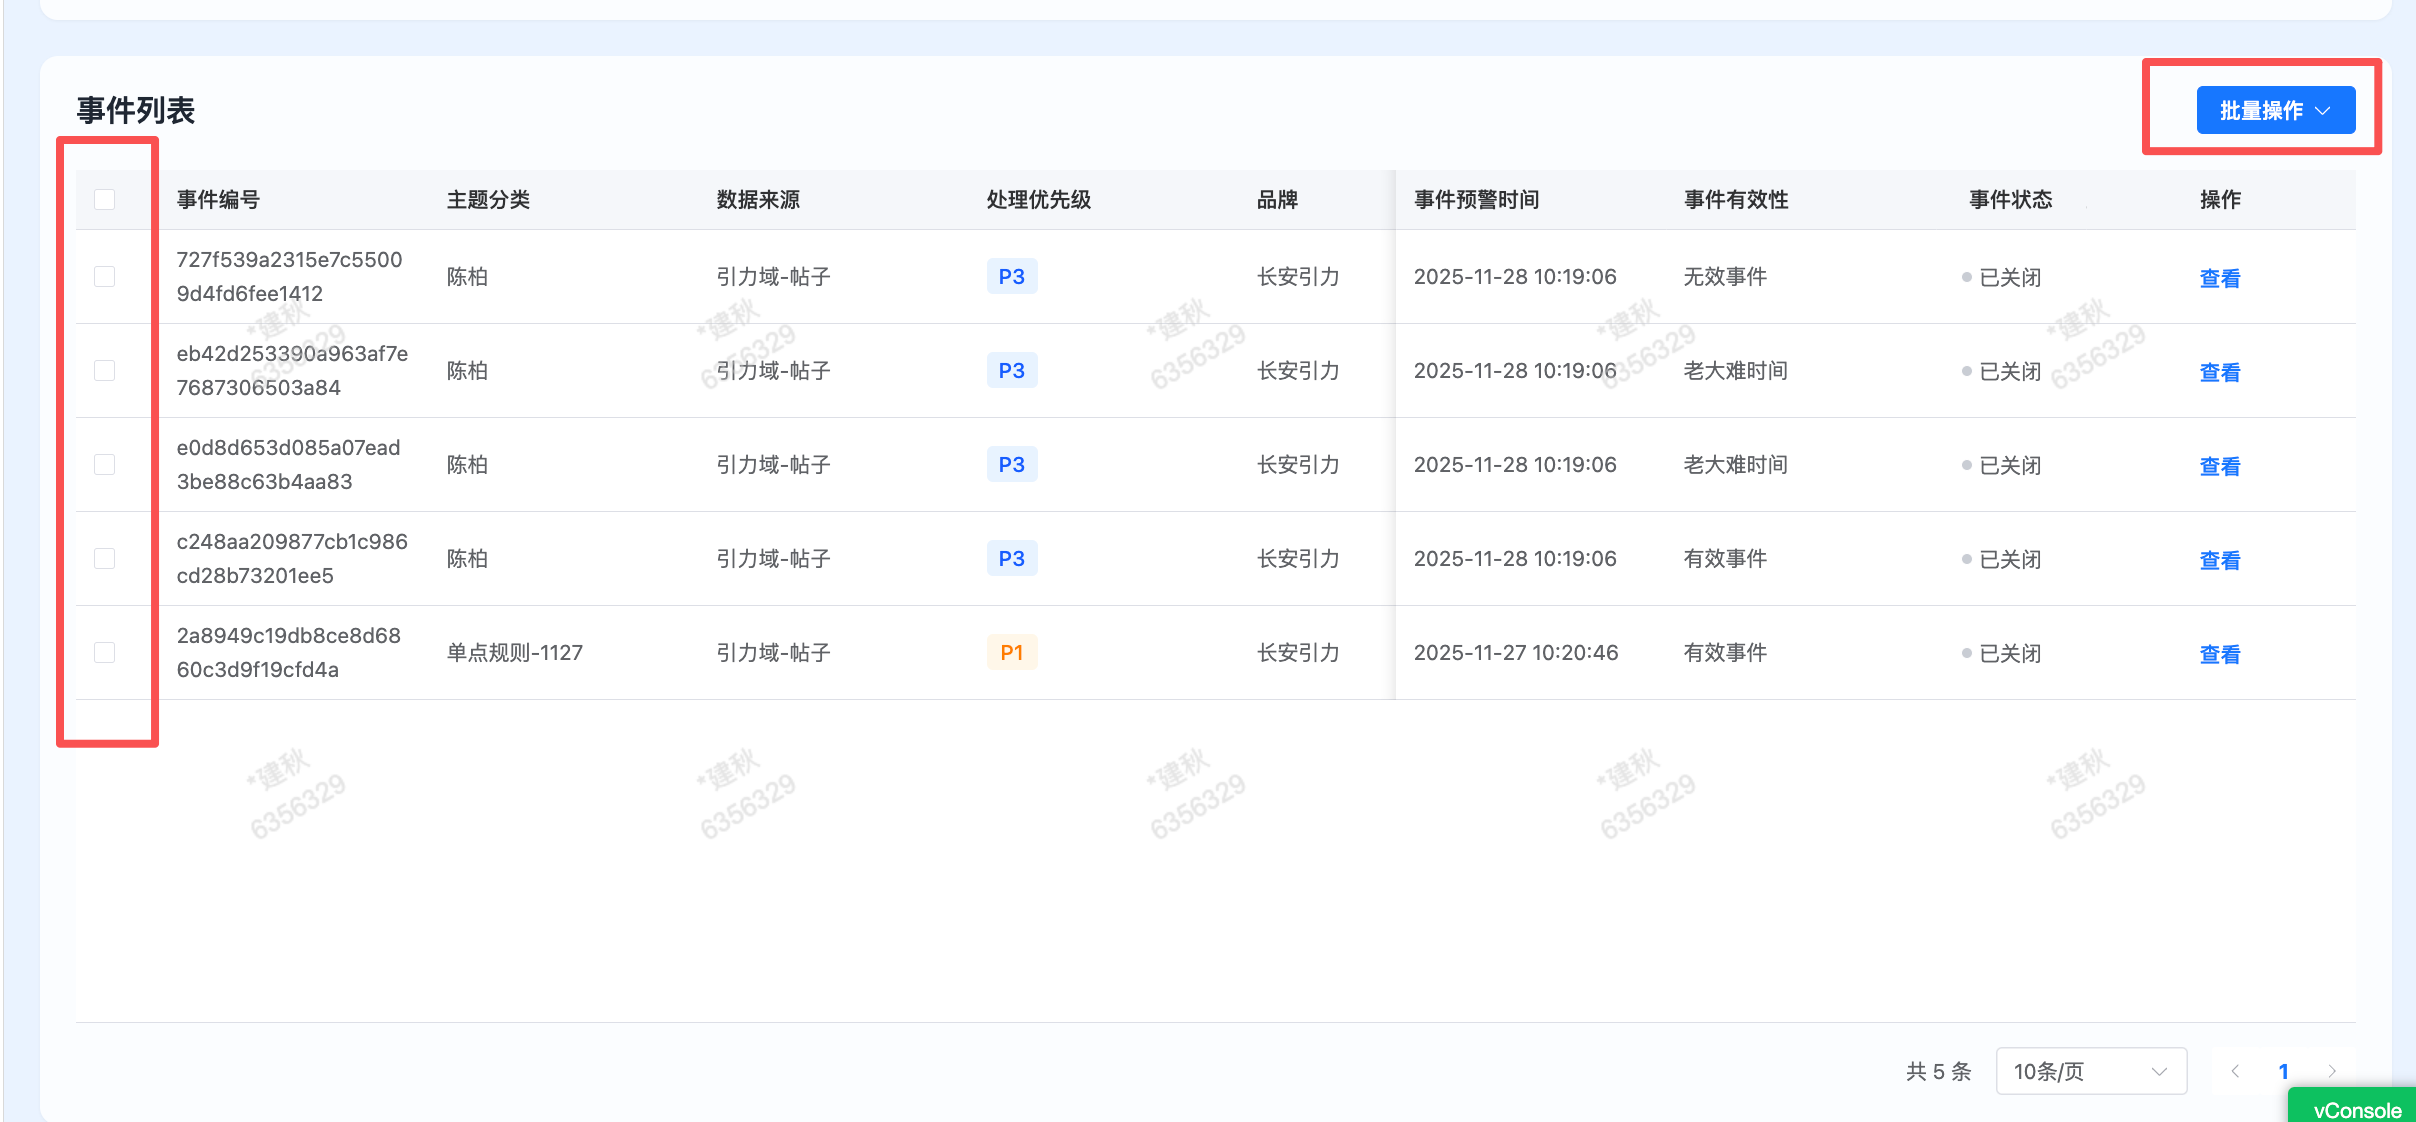Click 查看 on the first event row
Viewport: 2416px width, 1122px height.
2220,277
